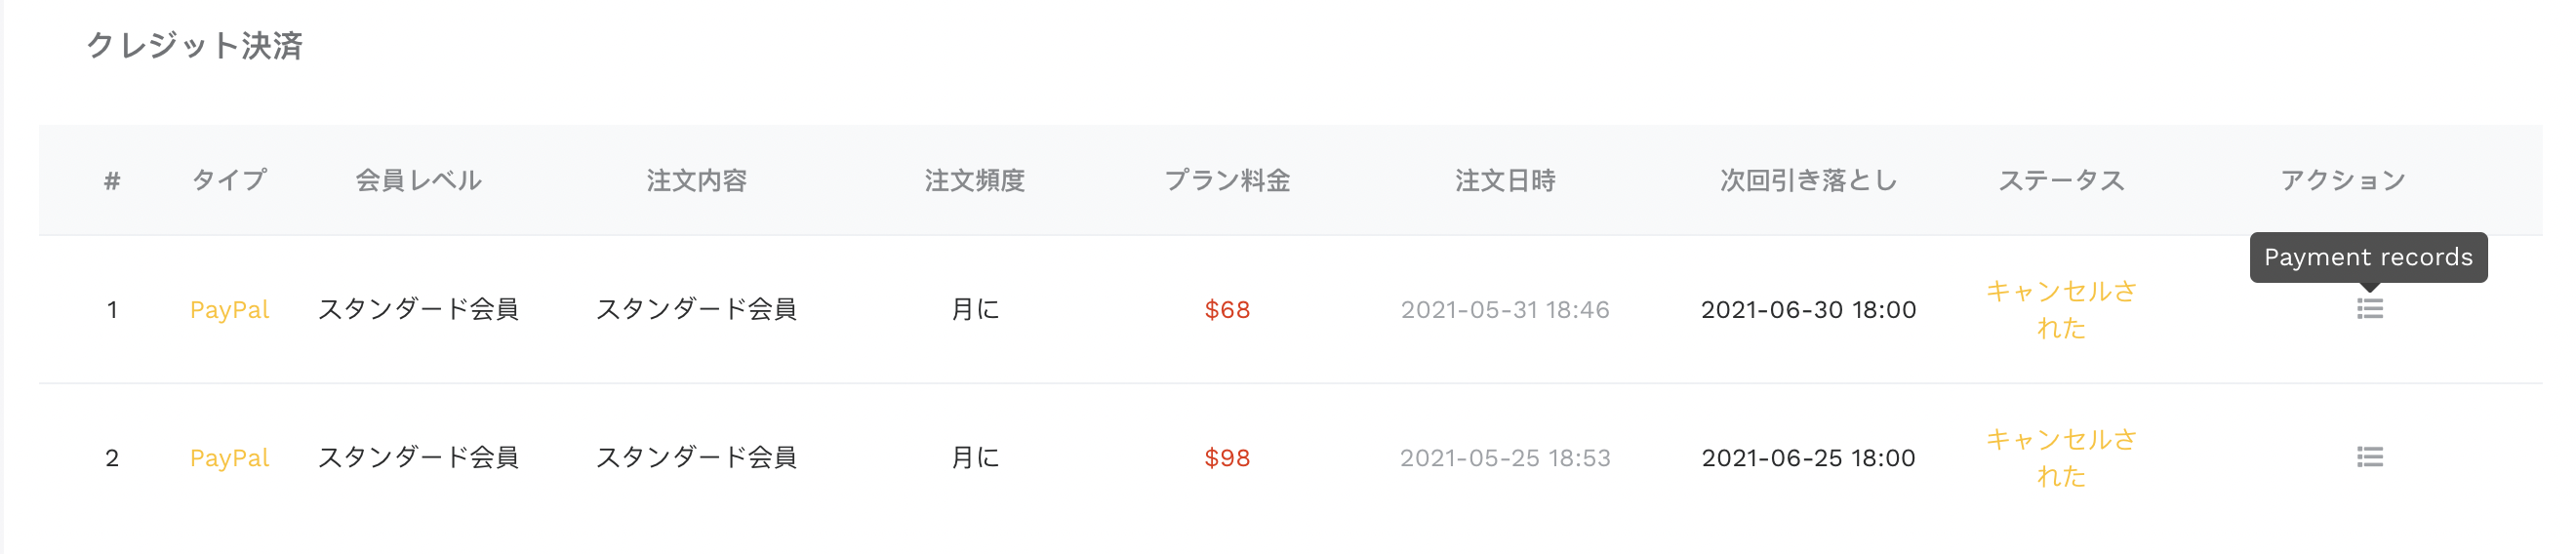Click the PayPal link in row 1
The height and width of the screenshot is (554, 2576).
point(229,310)
